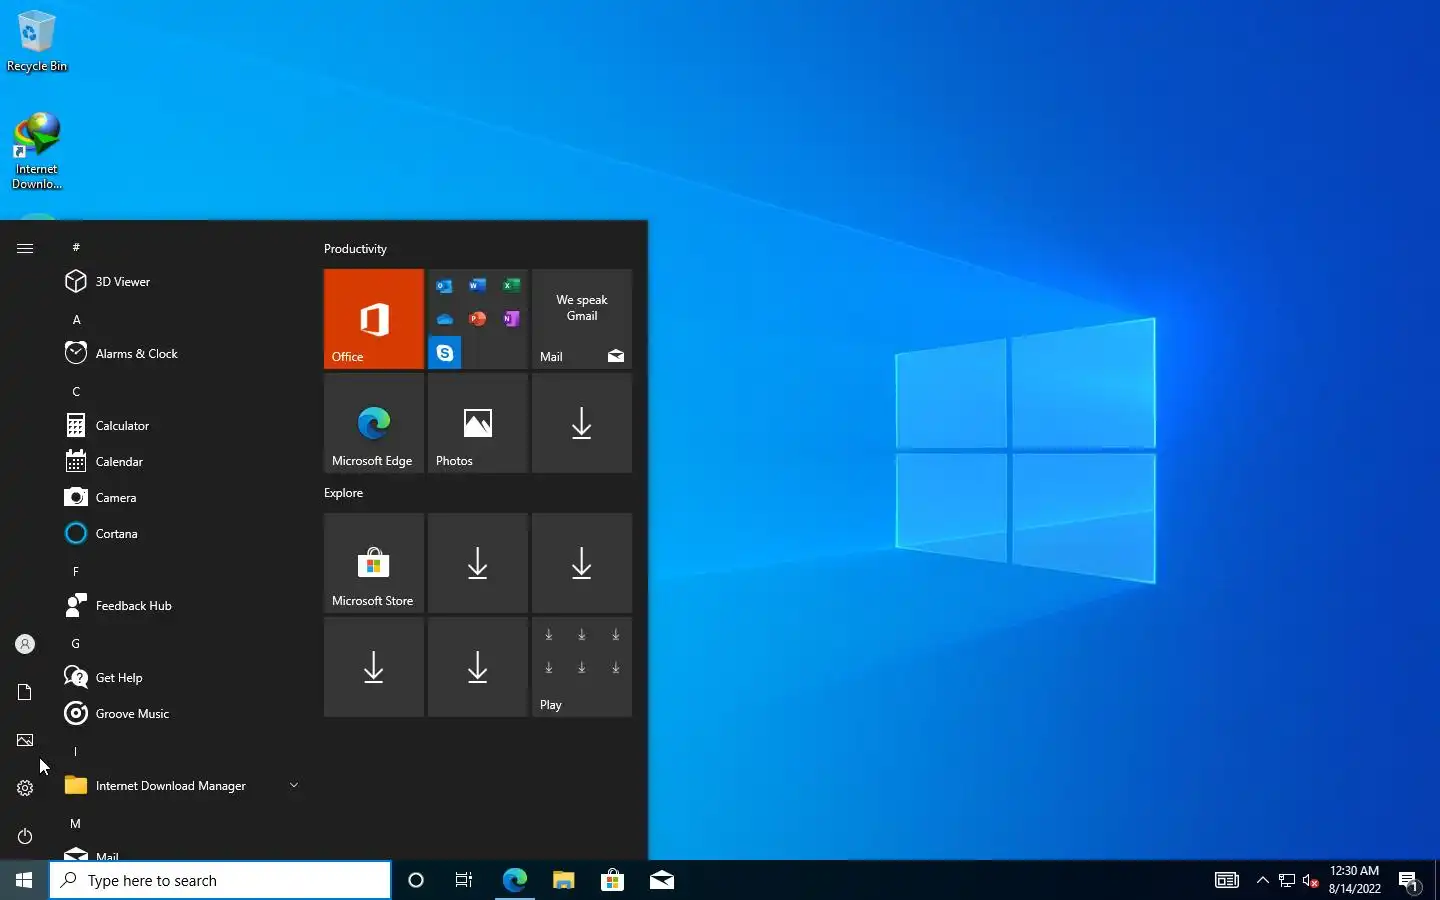Open Microsoft Store from the taskbar
Viewport: 1440px width, 900px height.
pyautogui.click(x=612, y=880)
